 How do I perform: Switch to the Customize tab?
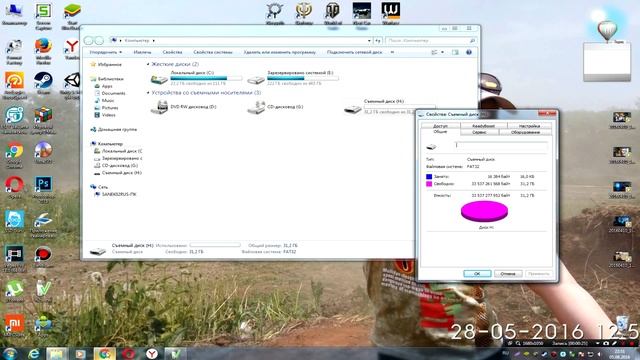[x=530, y=126]
